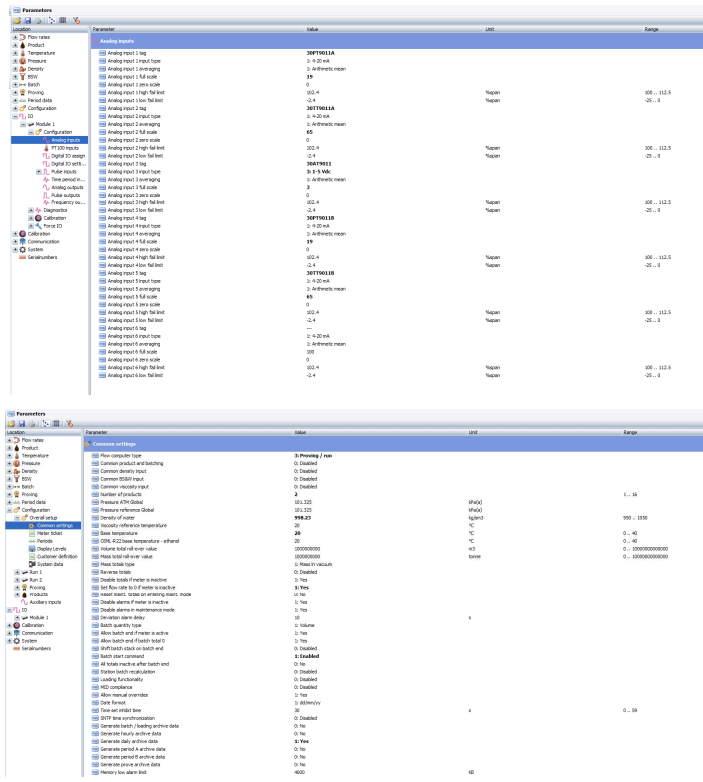Click the Product droplet icon in lower window tree
This screenshot has width=703, height=782.
(x=16, y=448)
